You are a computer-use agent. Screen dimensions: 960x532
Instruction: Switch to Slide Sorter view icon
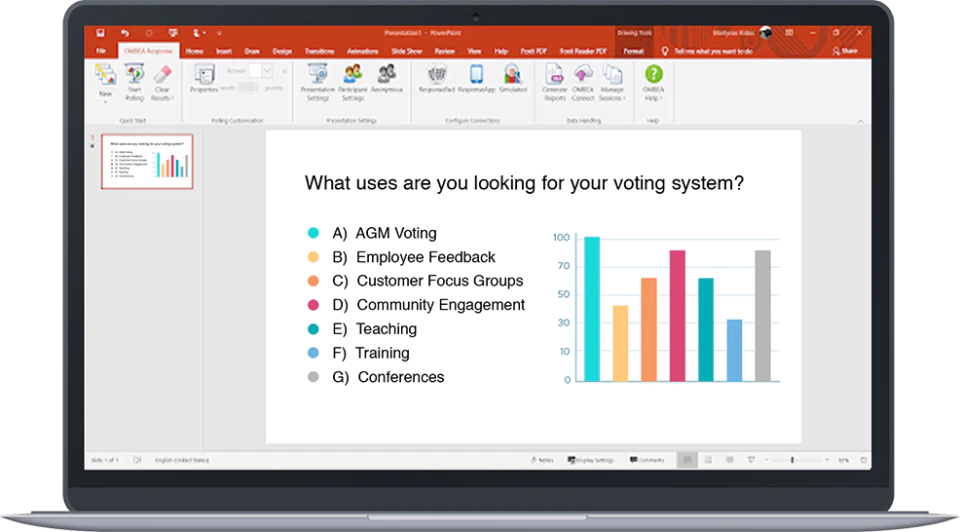tap(708, 460)
